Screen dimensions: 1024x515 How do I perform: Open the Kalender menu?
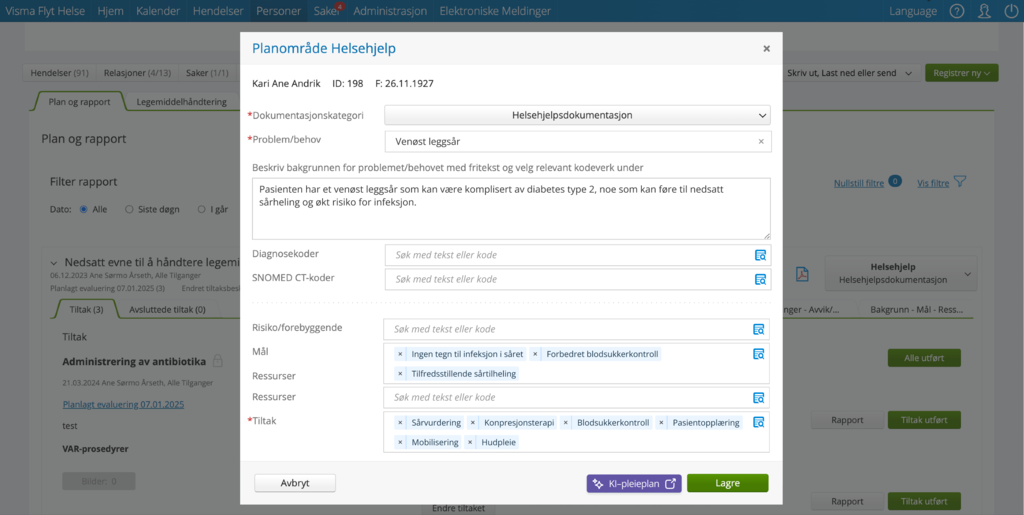[x=158, y=11]
